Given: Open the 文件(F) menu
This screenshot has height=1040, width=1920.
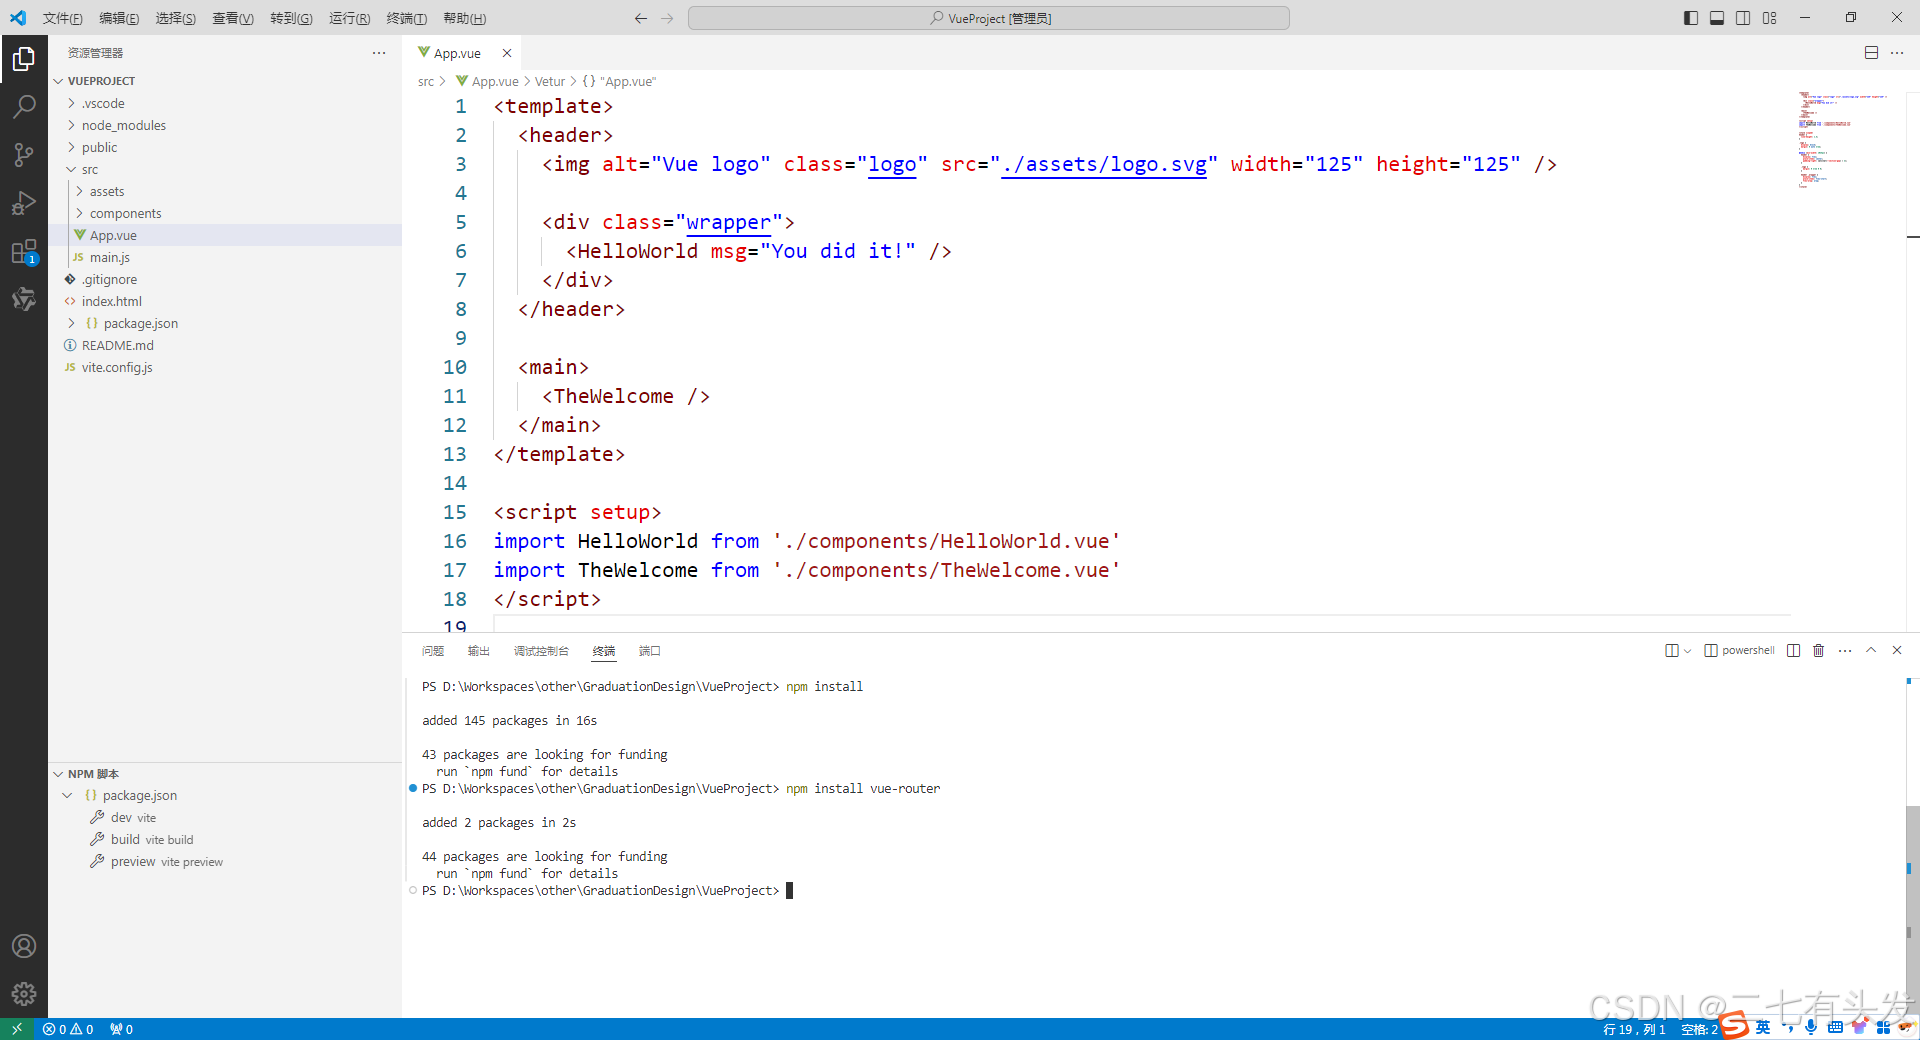Looking at the screenshot, I should click(63, 18).
